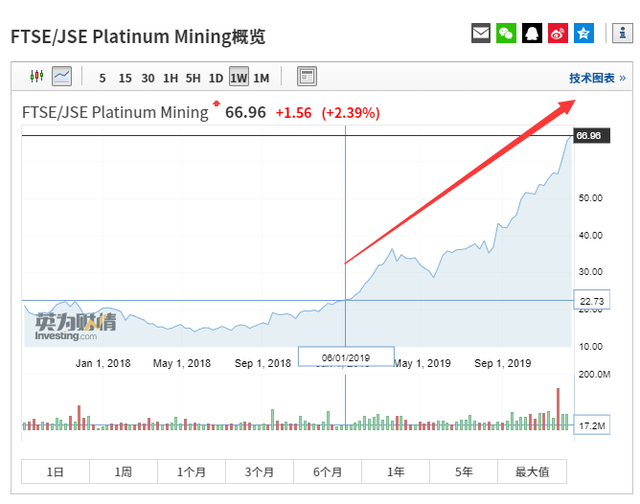Click the 06/01/2019 date marker on chart
The height and width of the screenshot is (504, 640).
tap(346, 357)
